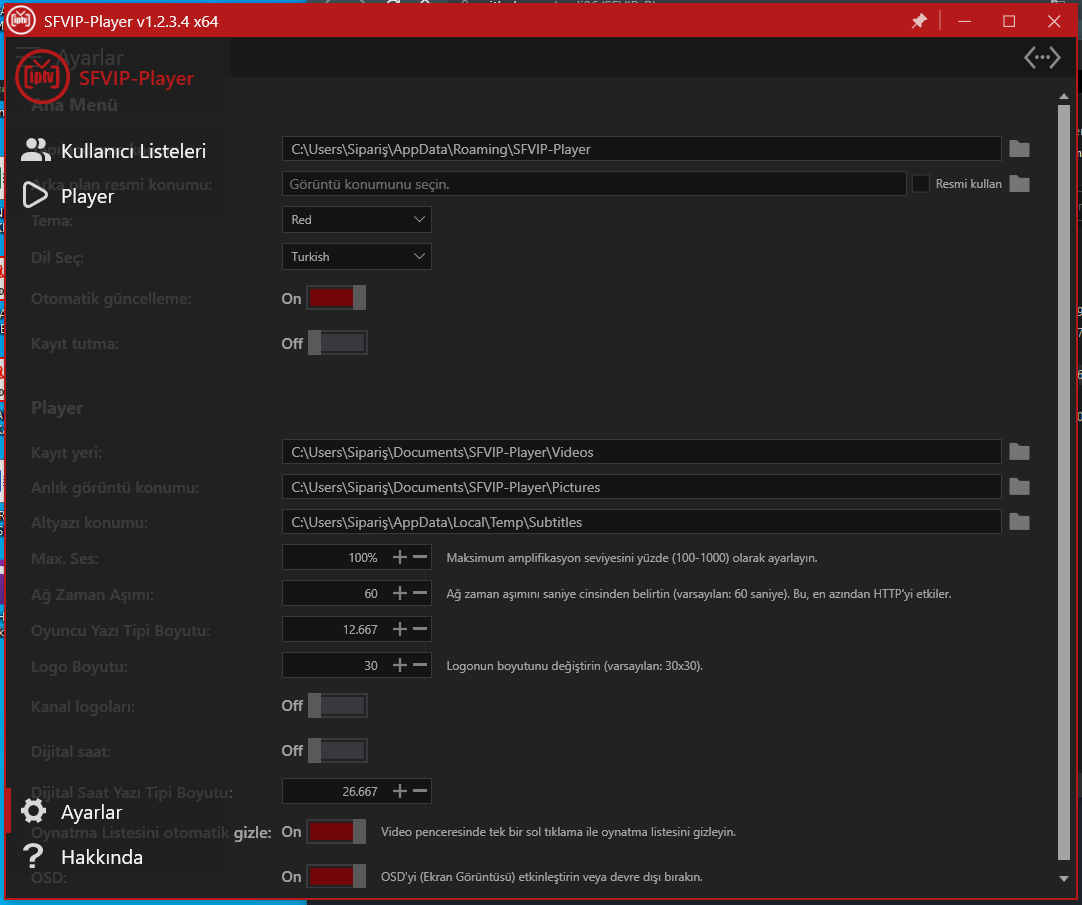Click the scrollbar up arrow

(x=1063, y=97)
